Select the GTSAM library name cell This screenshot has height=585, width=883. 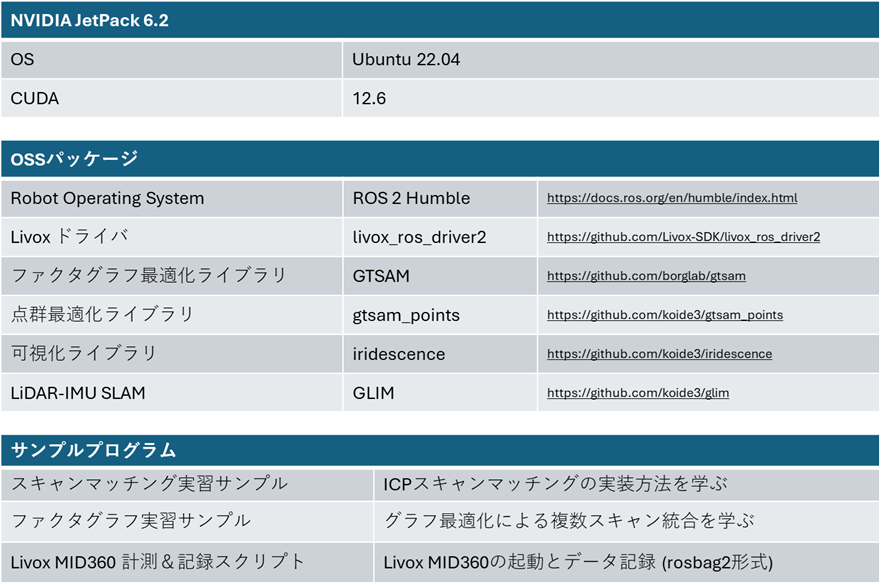(381, 276)
